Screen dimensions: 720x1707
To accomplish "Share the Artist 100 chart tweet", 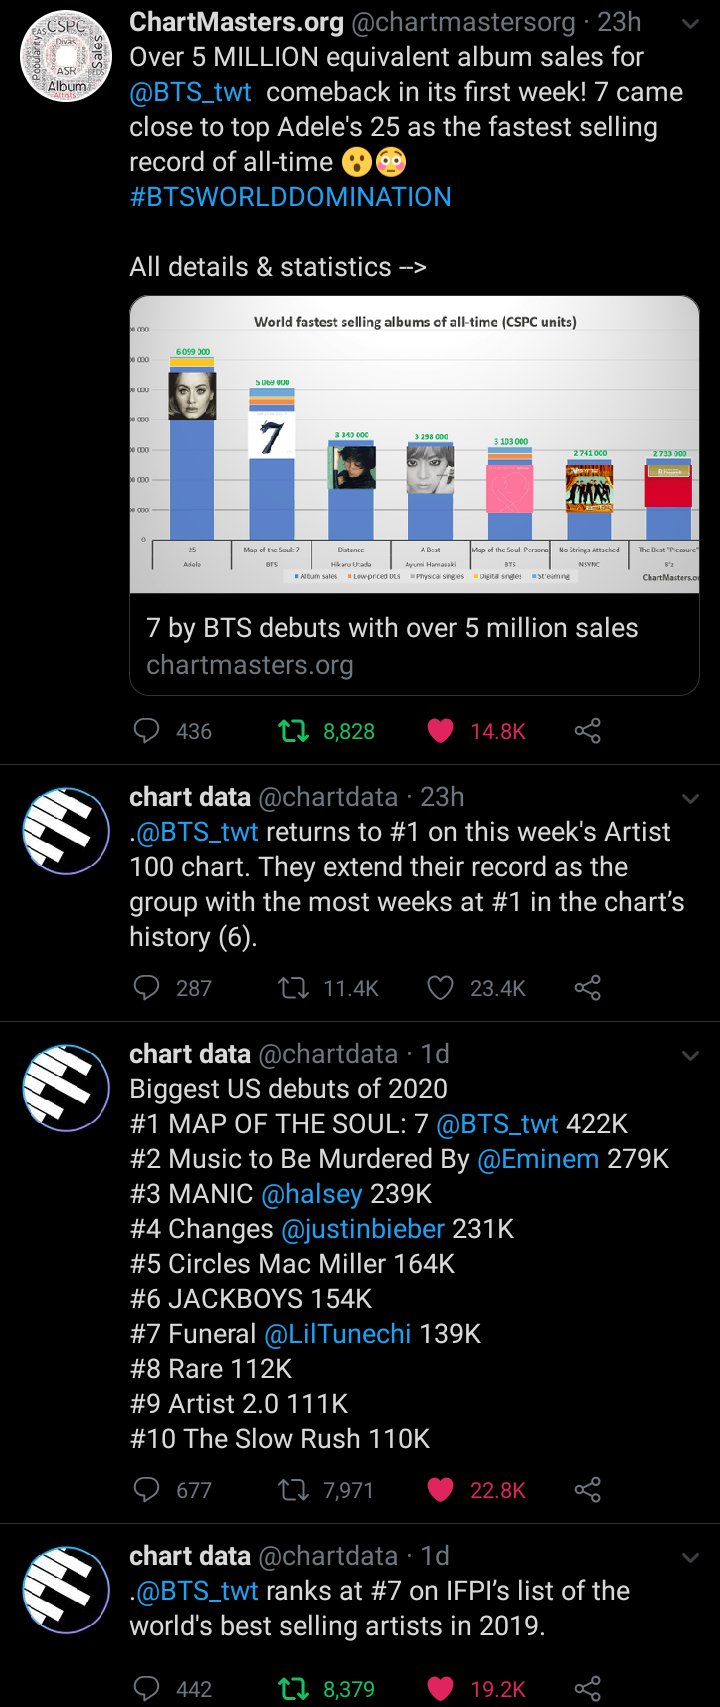I will [588, 988].
